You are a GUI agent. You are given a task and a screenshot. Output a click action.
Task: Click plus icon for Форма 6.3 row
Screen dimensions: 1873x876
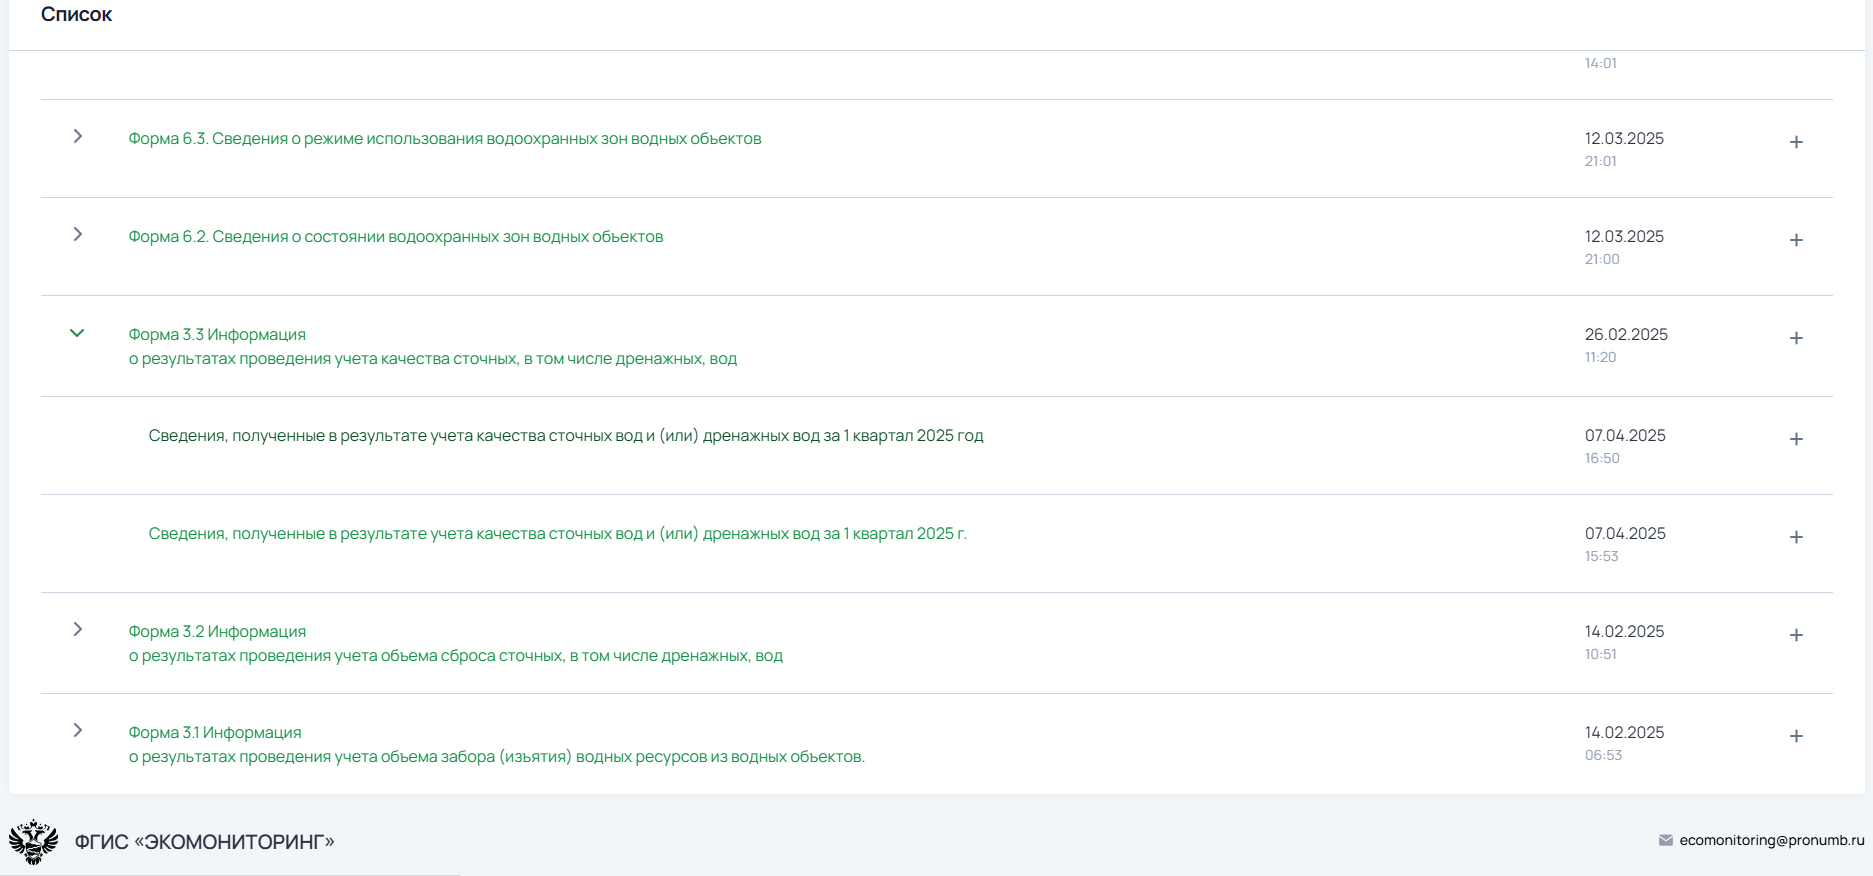(x=1796, y=142)
